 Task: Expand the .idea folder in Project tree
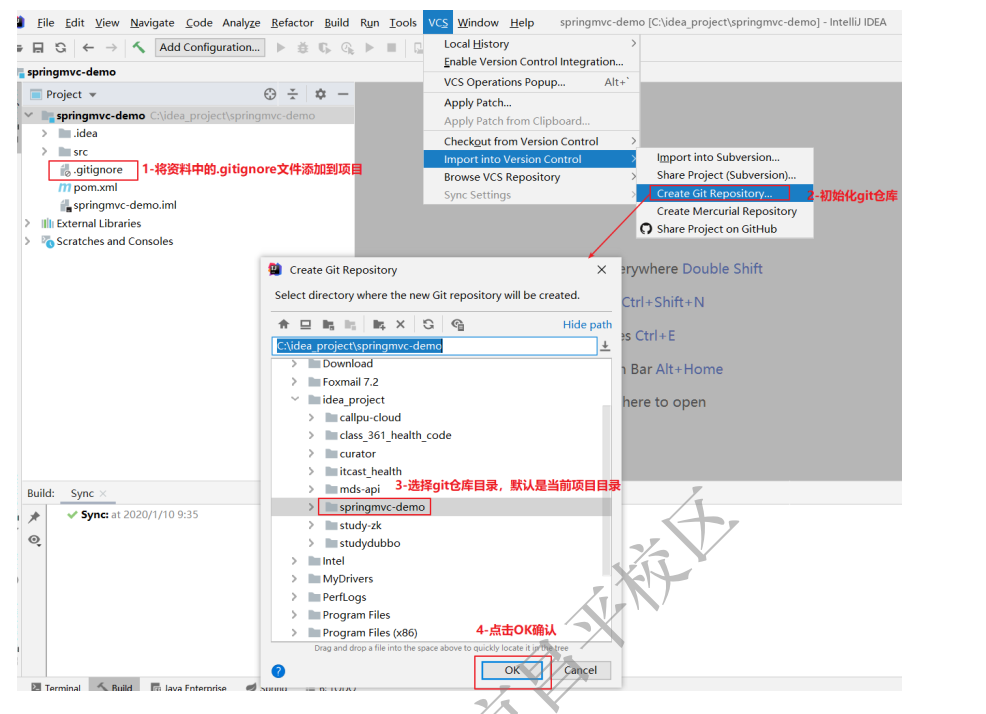[44, 133]
